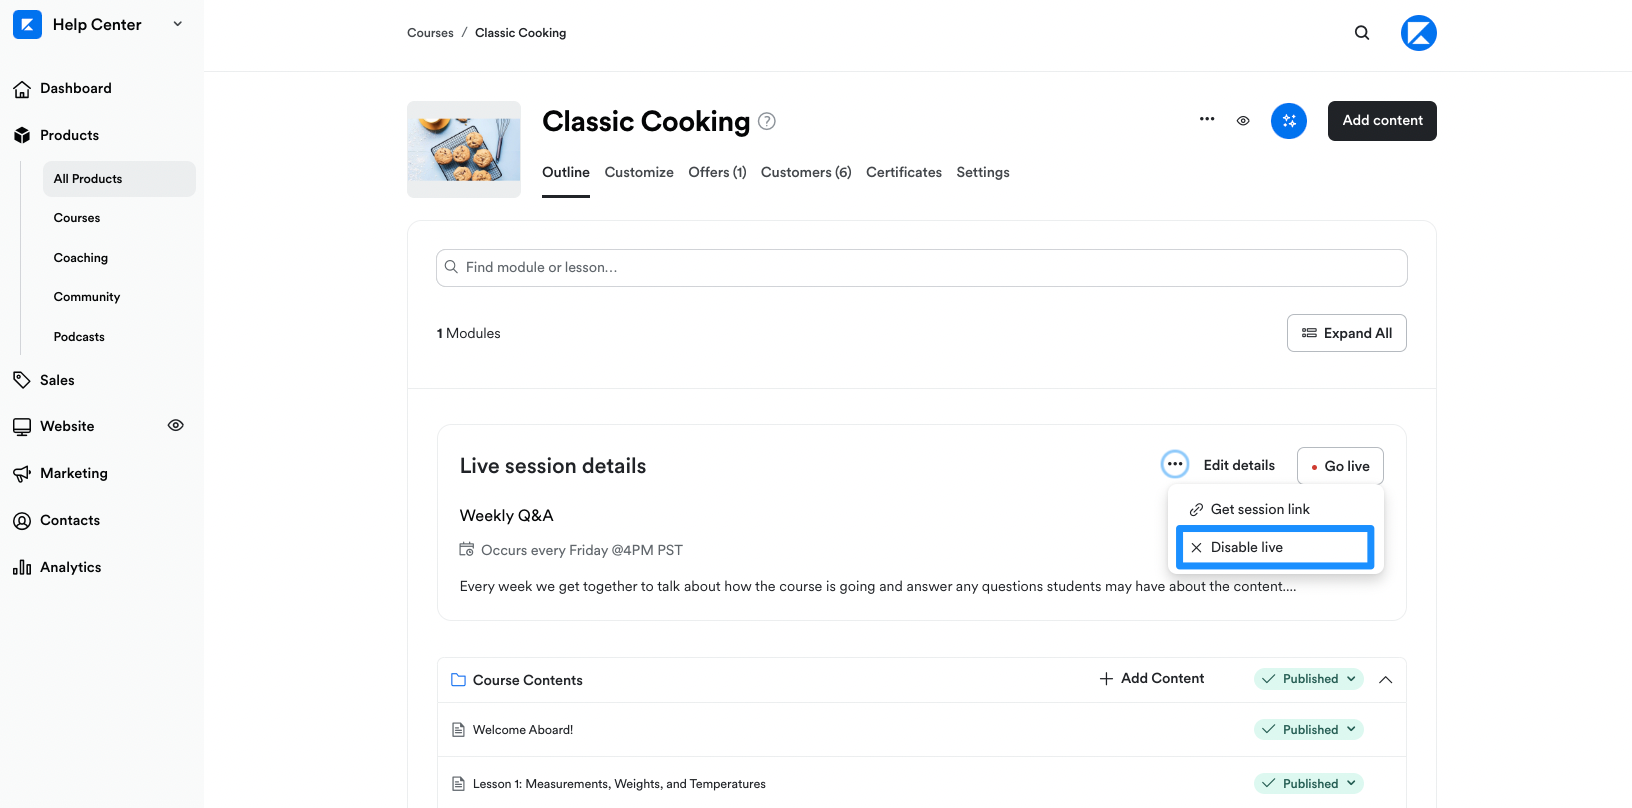Screen dimensions: 1632x808
Task: Toggle the Website eye visibility icon
Action: 176,425
